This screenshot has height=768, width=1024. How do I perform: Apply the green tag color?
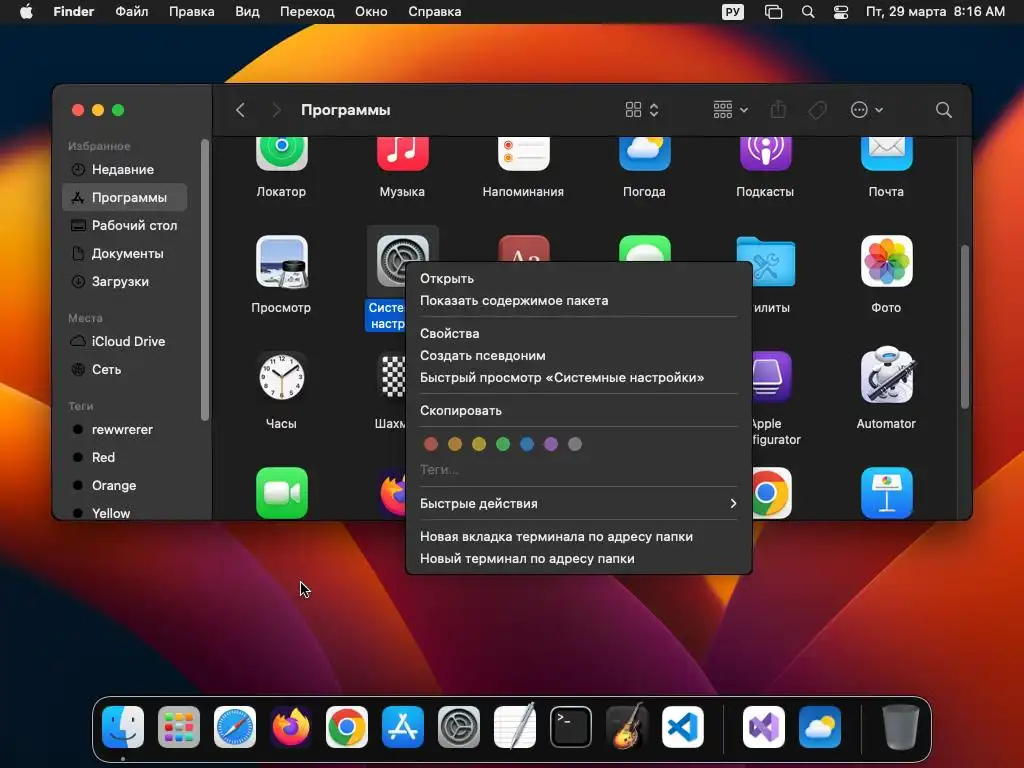(503, 444)
